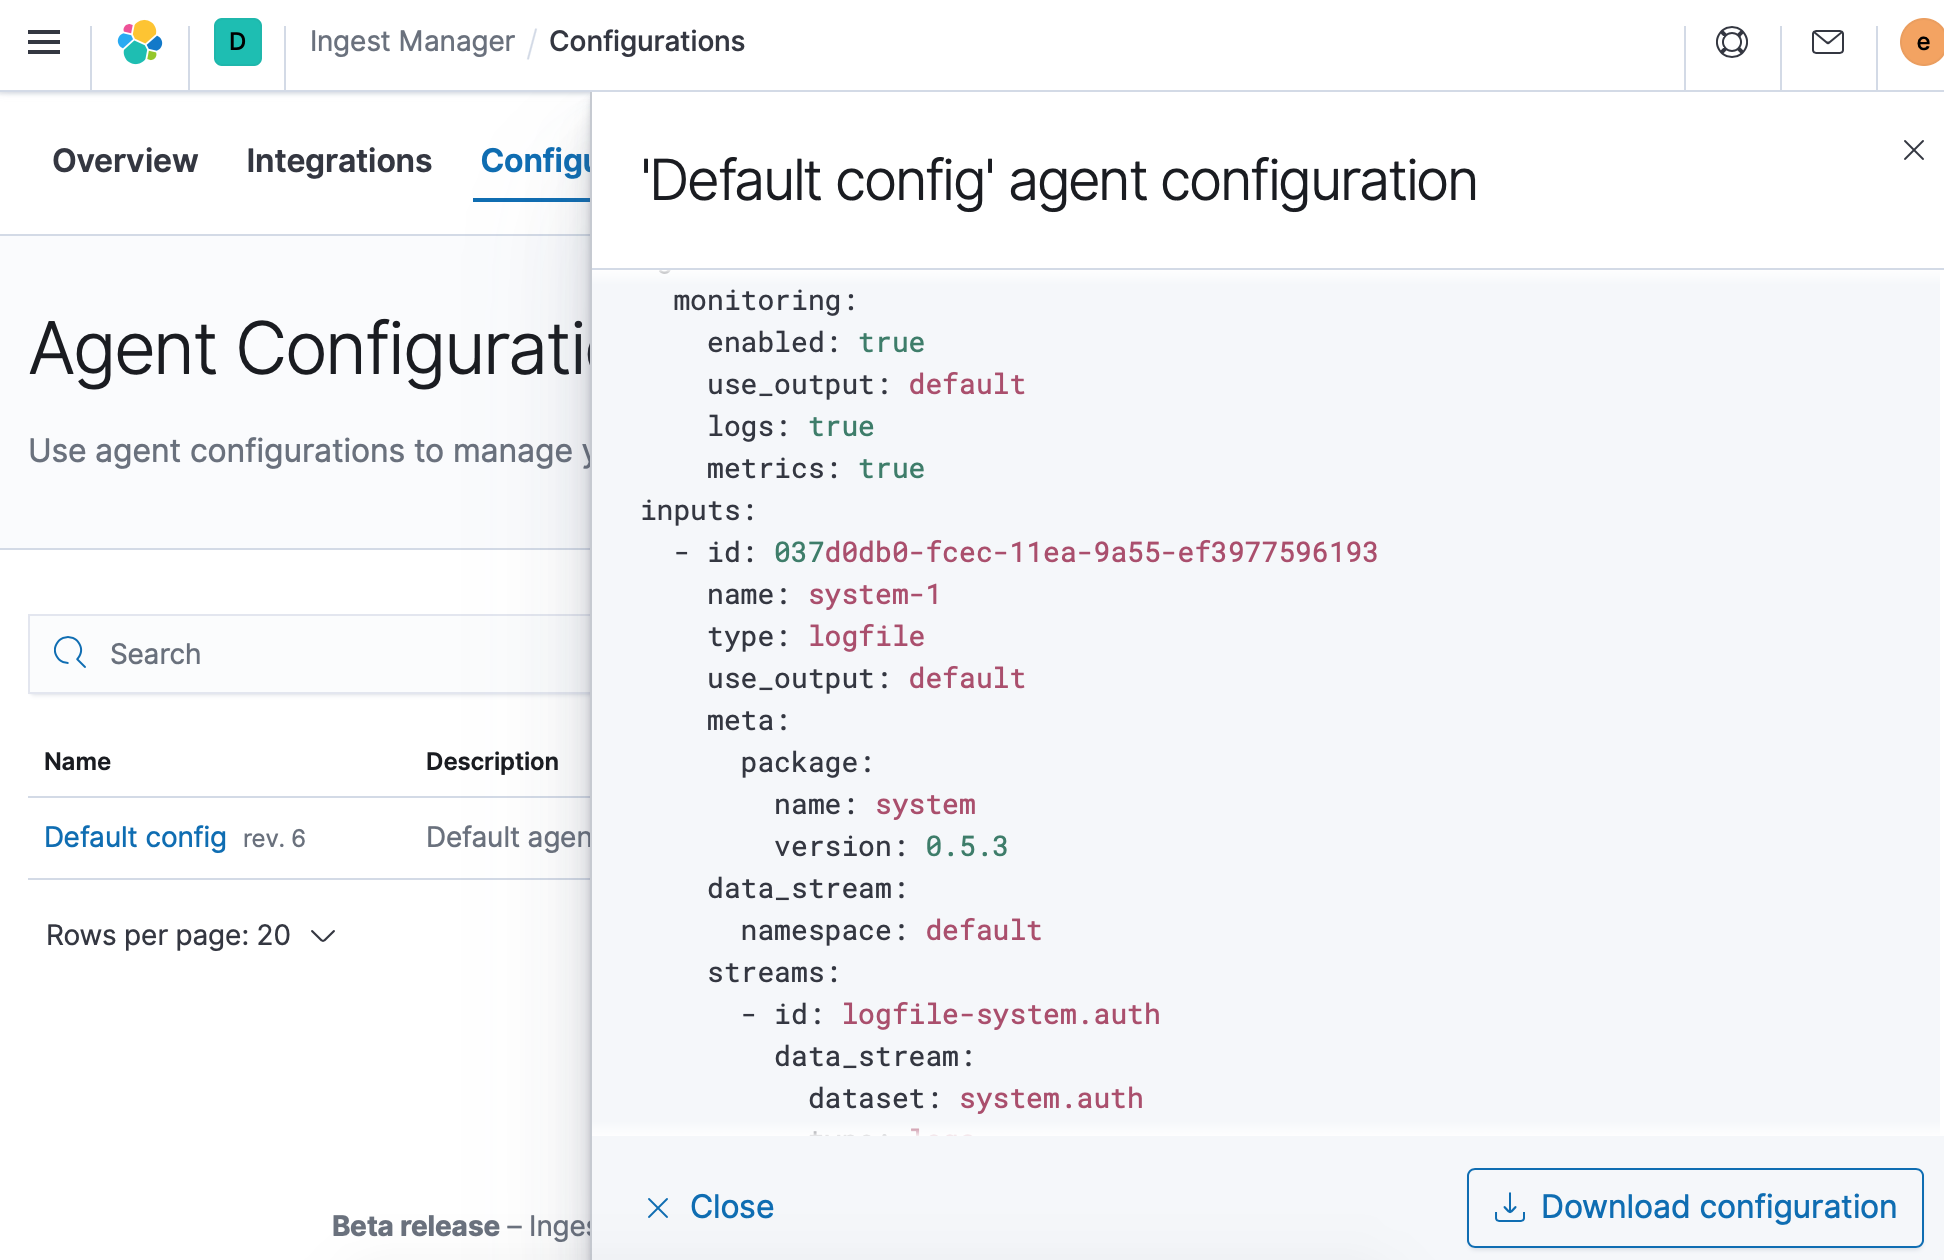Open the help menu icon
Viewport: 1944px width, 1260px height.
click(x=1732, y=42)
